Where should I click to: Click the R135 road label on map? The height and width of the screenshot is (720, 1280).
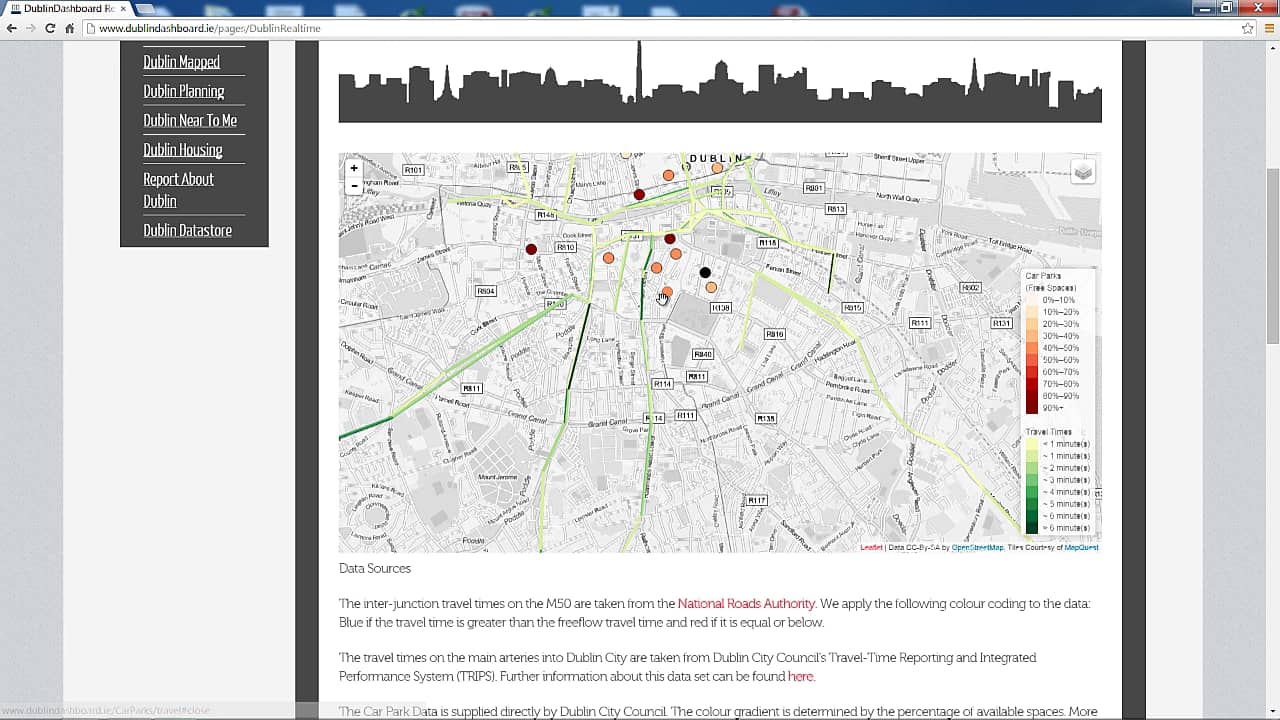click(x=765, y=419)
